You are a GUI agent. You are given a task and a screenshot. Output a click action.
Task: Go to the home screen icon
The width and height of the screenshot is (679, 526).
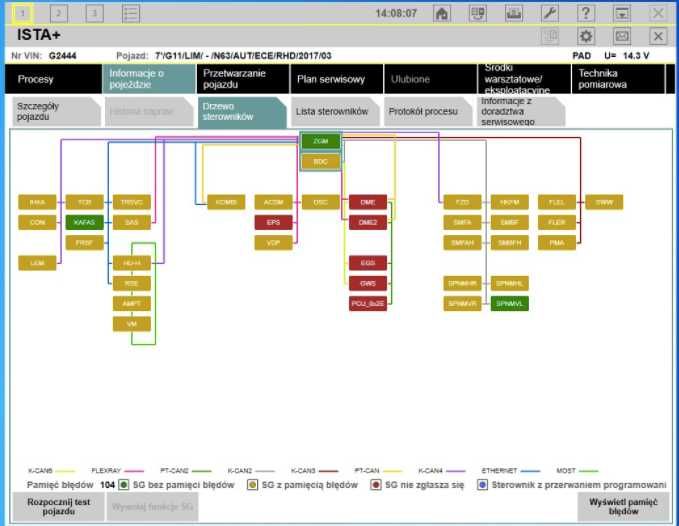(x=442, y=13)
